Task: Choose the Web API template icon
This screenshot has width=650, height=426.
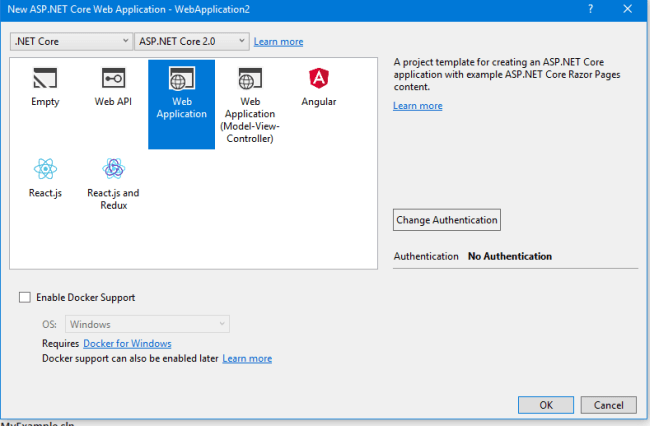Action: coord(113,78)
